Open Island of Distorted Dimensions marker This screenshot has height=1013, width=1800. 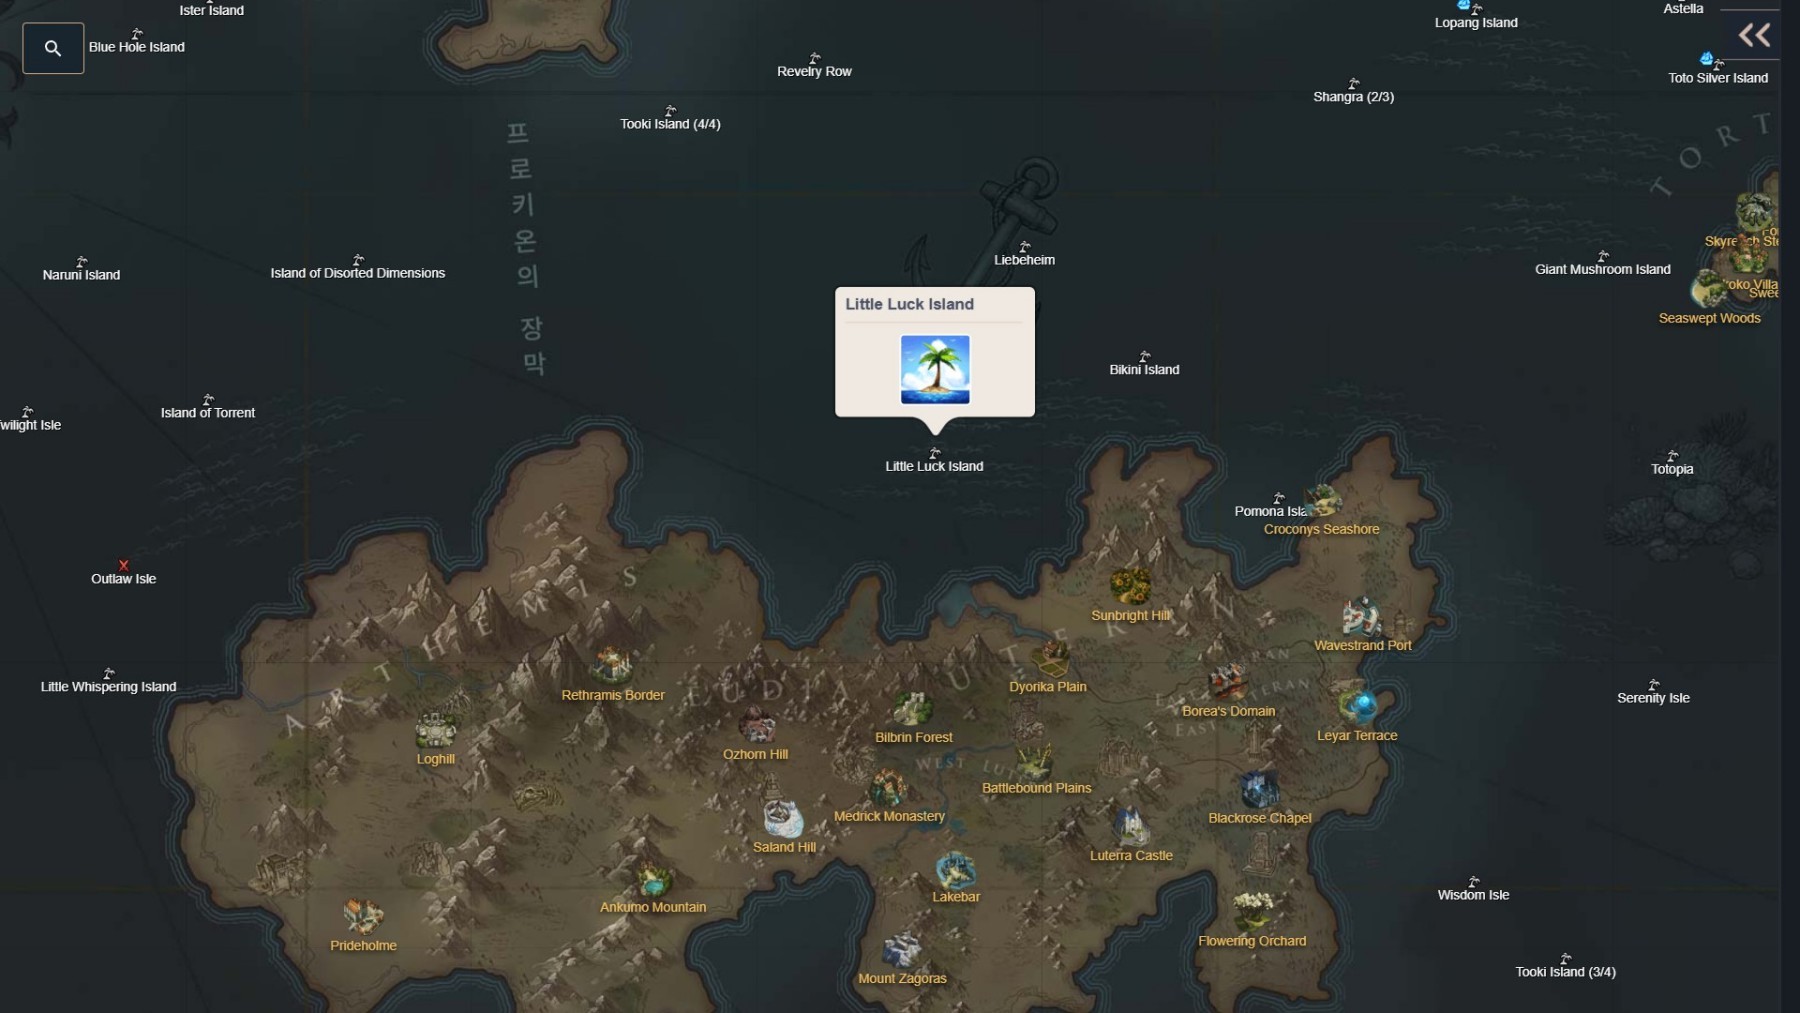click(358, 260)
